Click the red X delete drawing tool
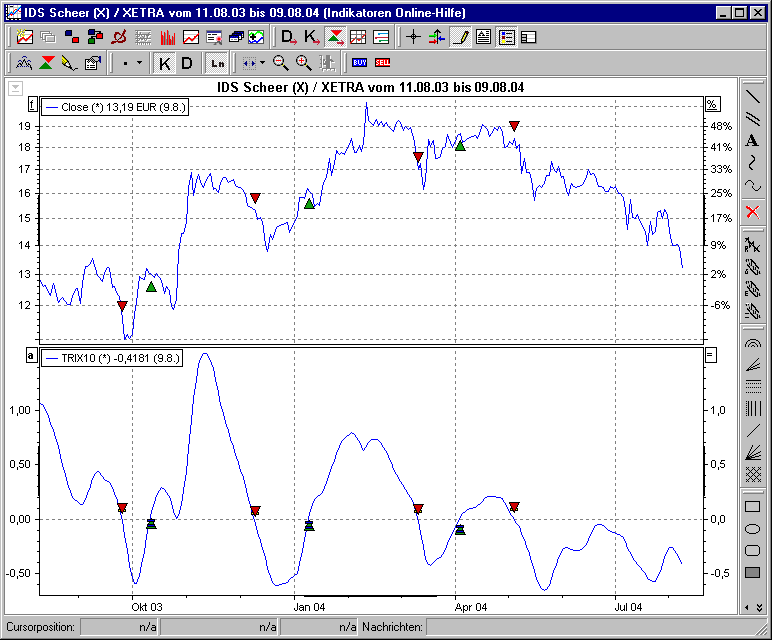 (752, 212)
